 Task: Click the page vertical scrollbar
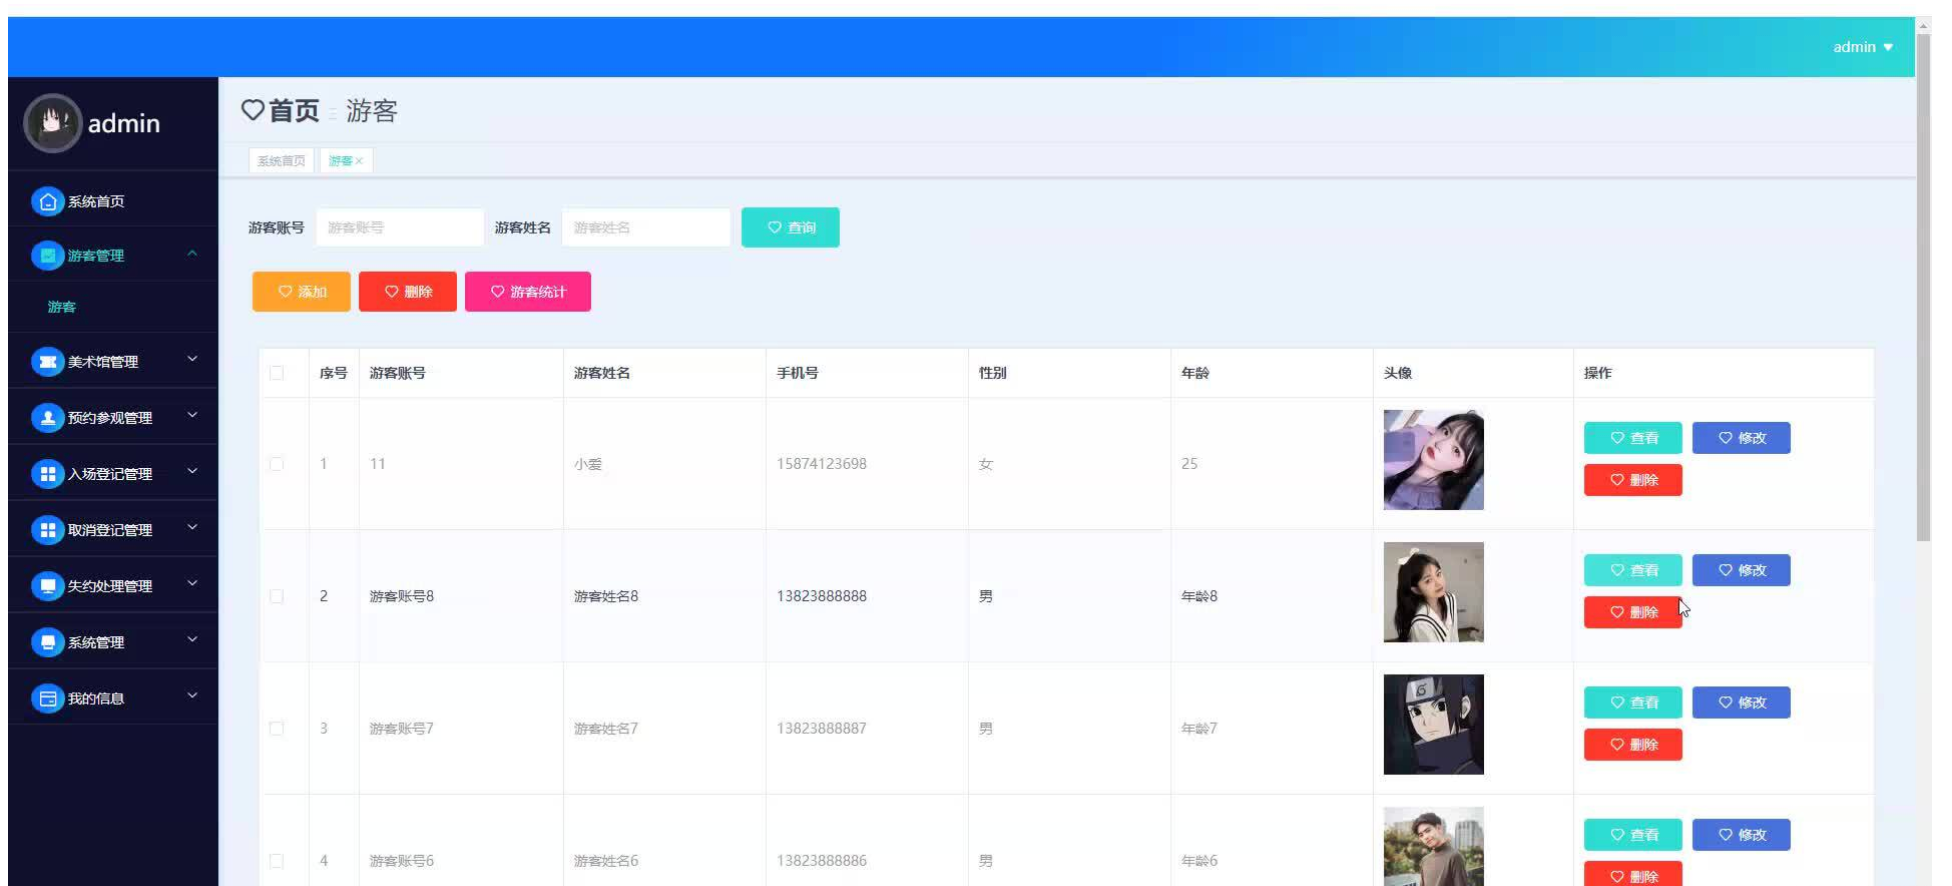coord(1923,290)
